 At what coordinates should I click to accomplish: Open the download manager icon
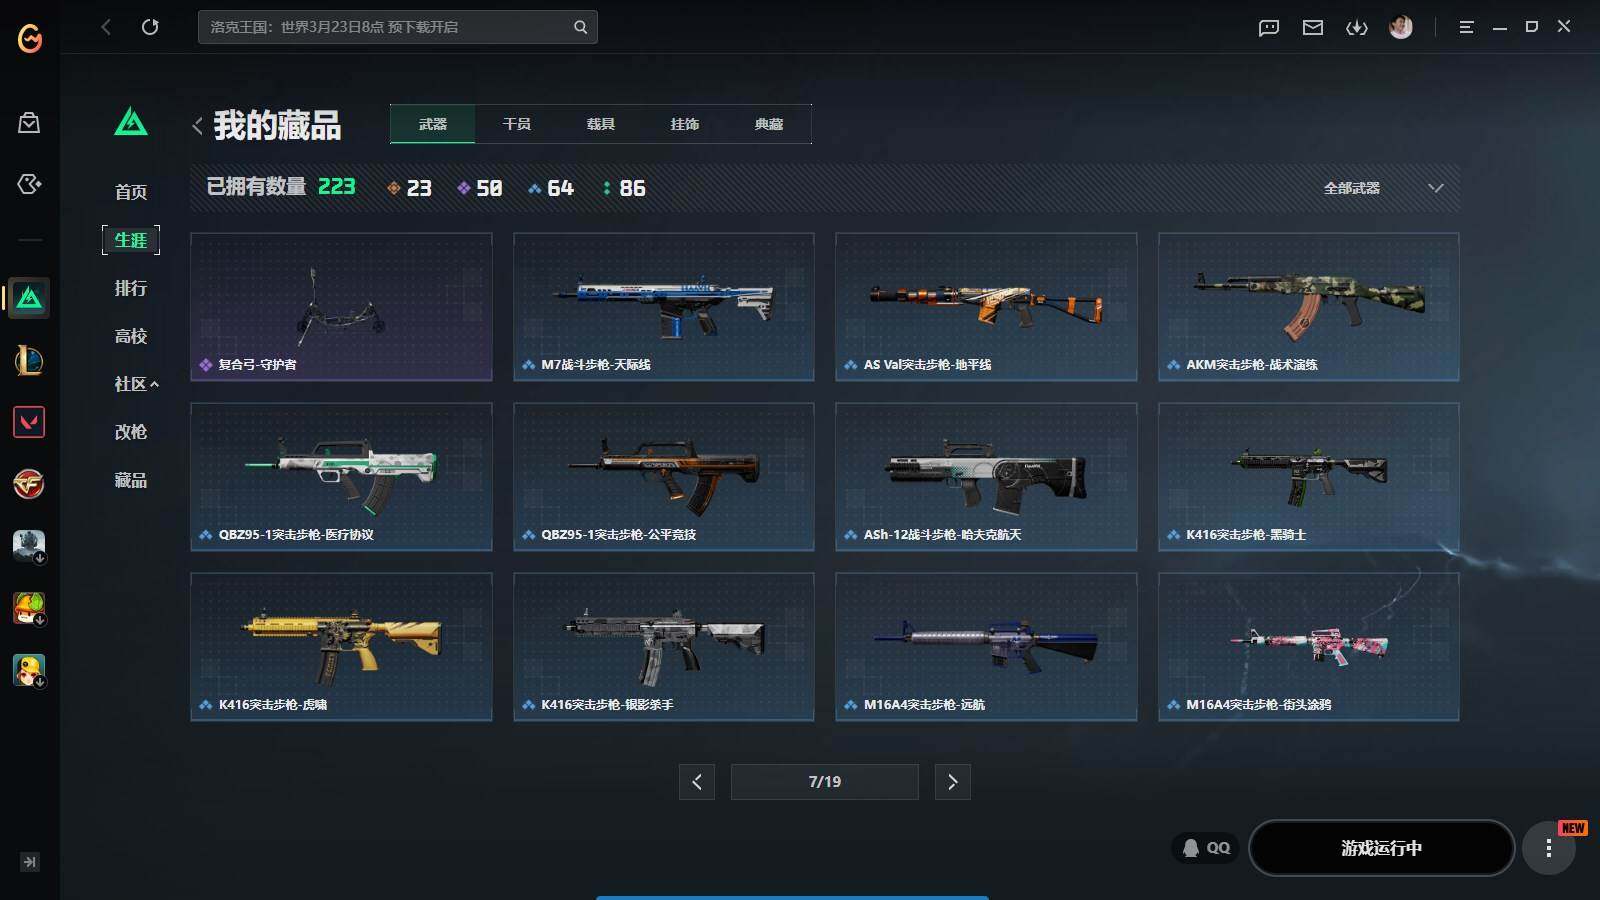pyautogui.click(x=1357, y=28)
